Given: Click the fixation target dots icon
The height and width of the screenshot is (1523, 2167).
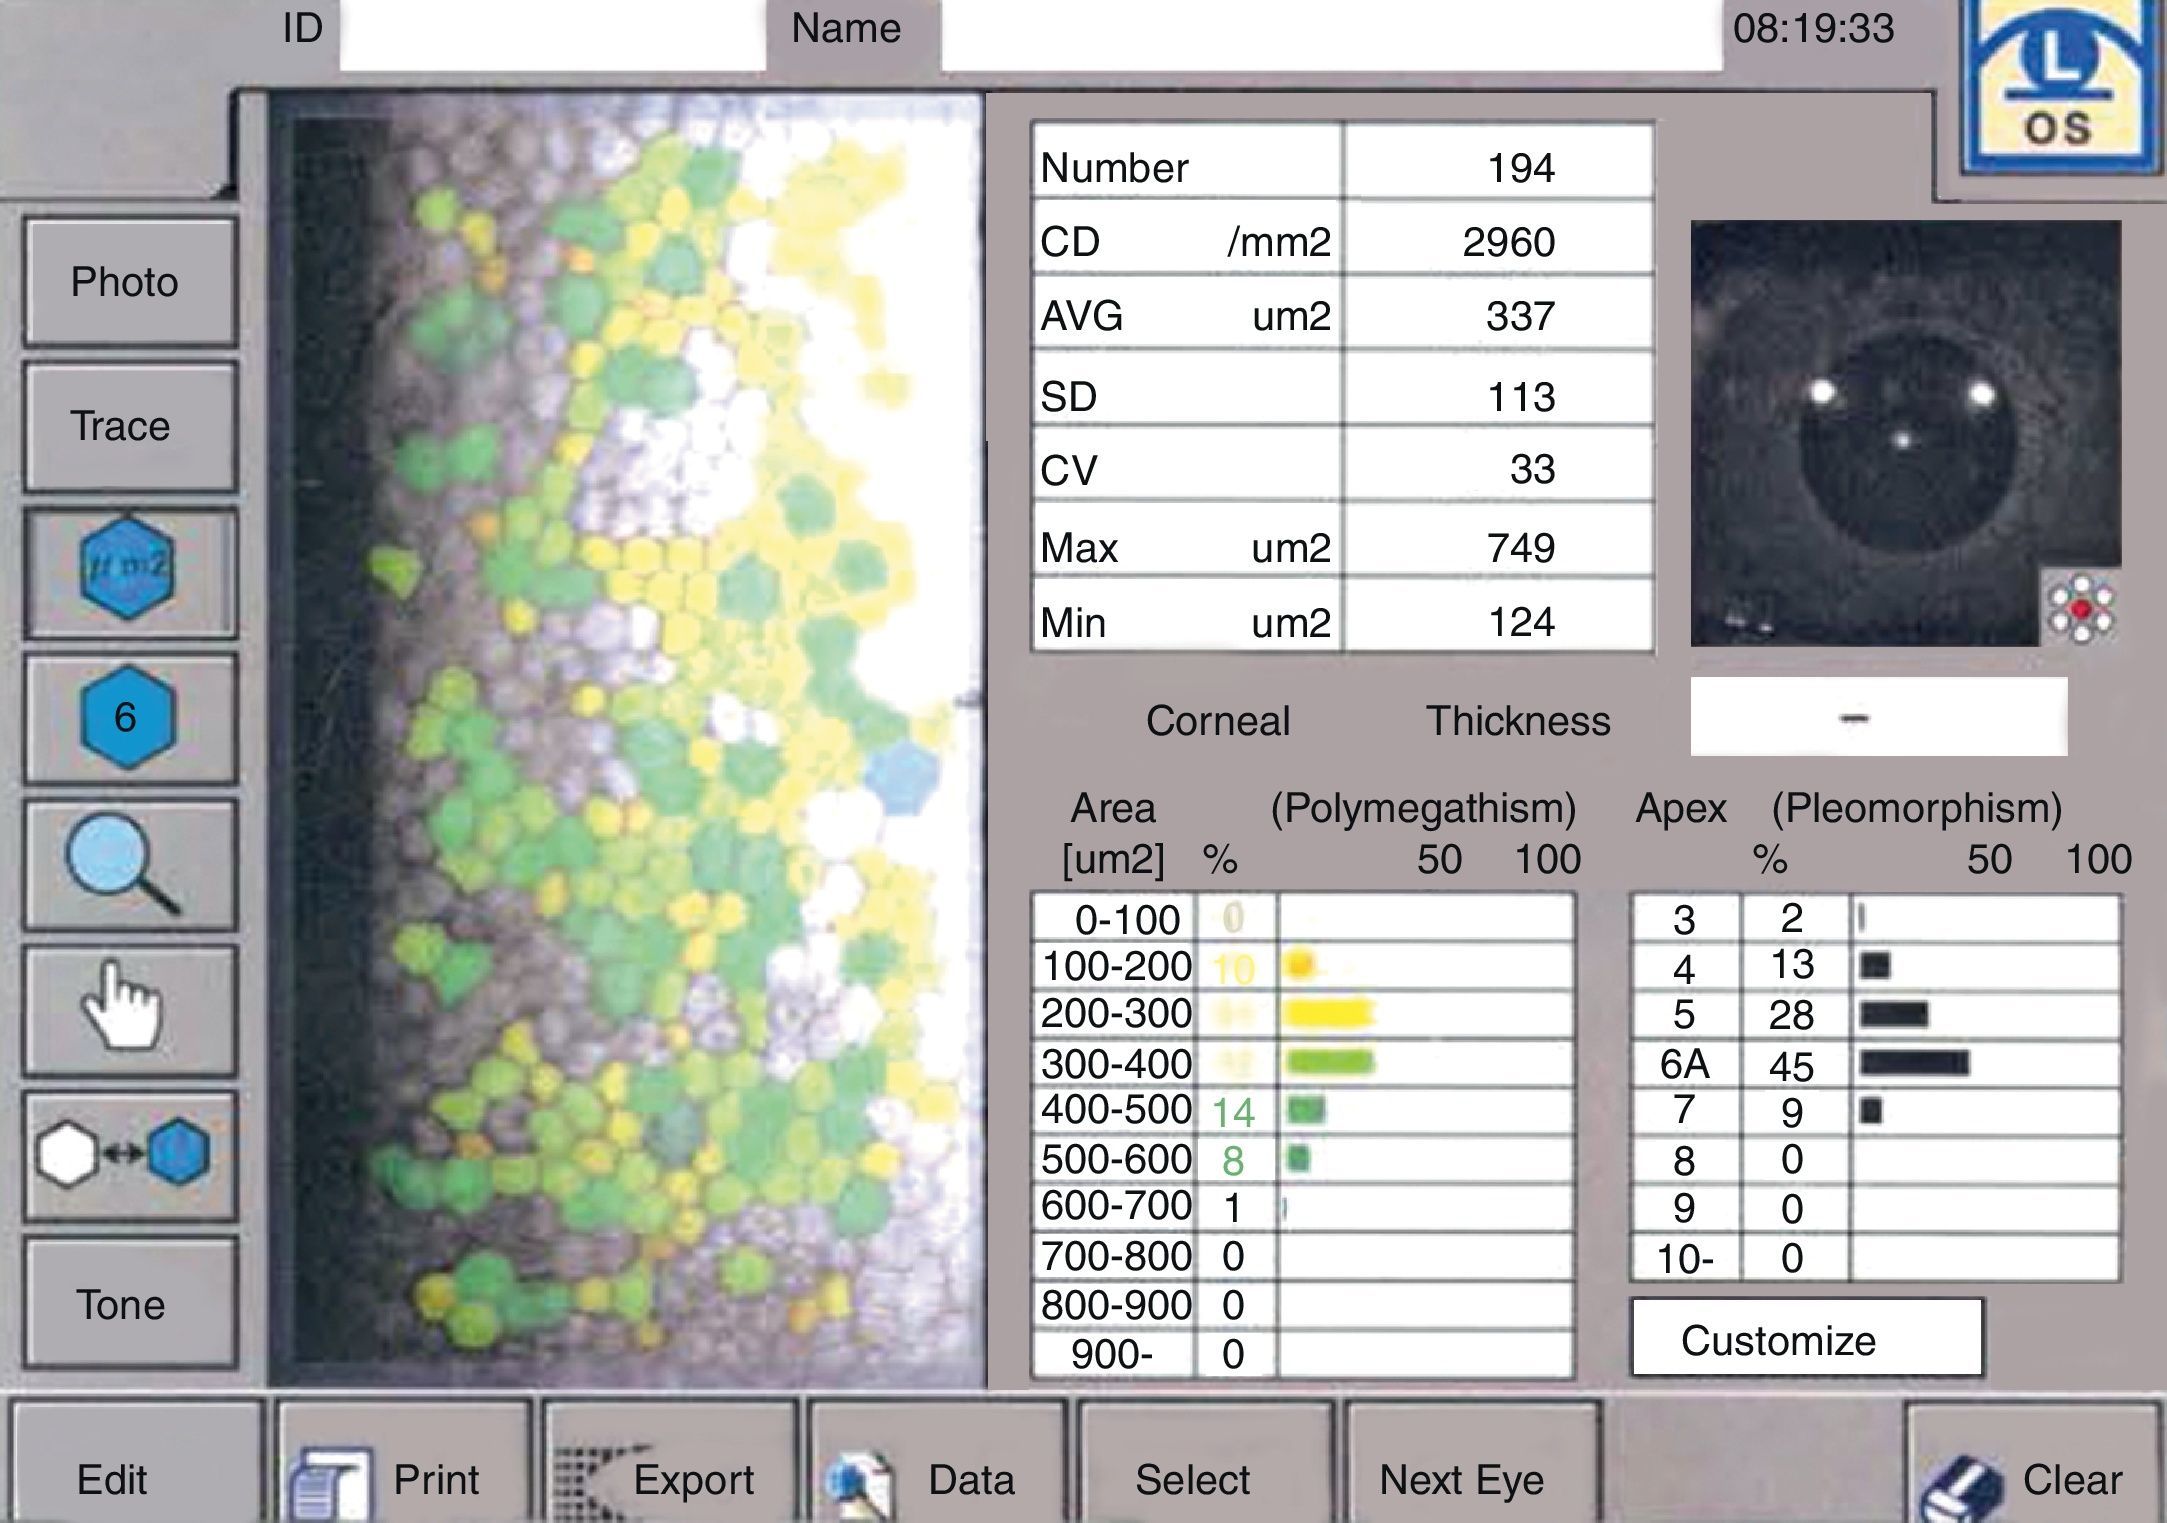Looking at the screenshot, I should coord(2080,608).
